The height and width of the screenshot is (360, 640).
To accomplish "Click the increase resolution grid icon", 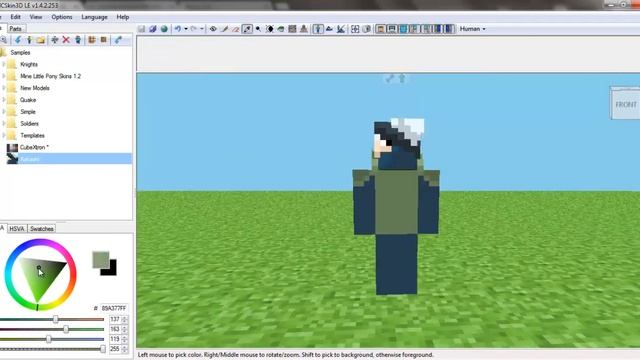I will [x=92, y=40].
